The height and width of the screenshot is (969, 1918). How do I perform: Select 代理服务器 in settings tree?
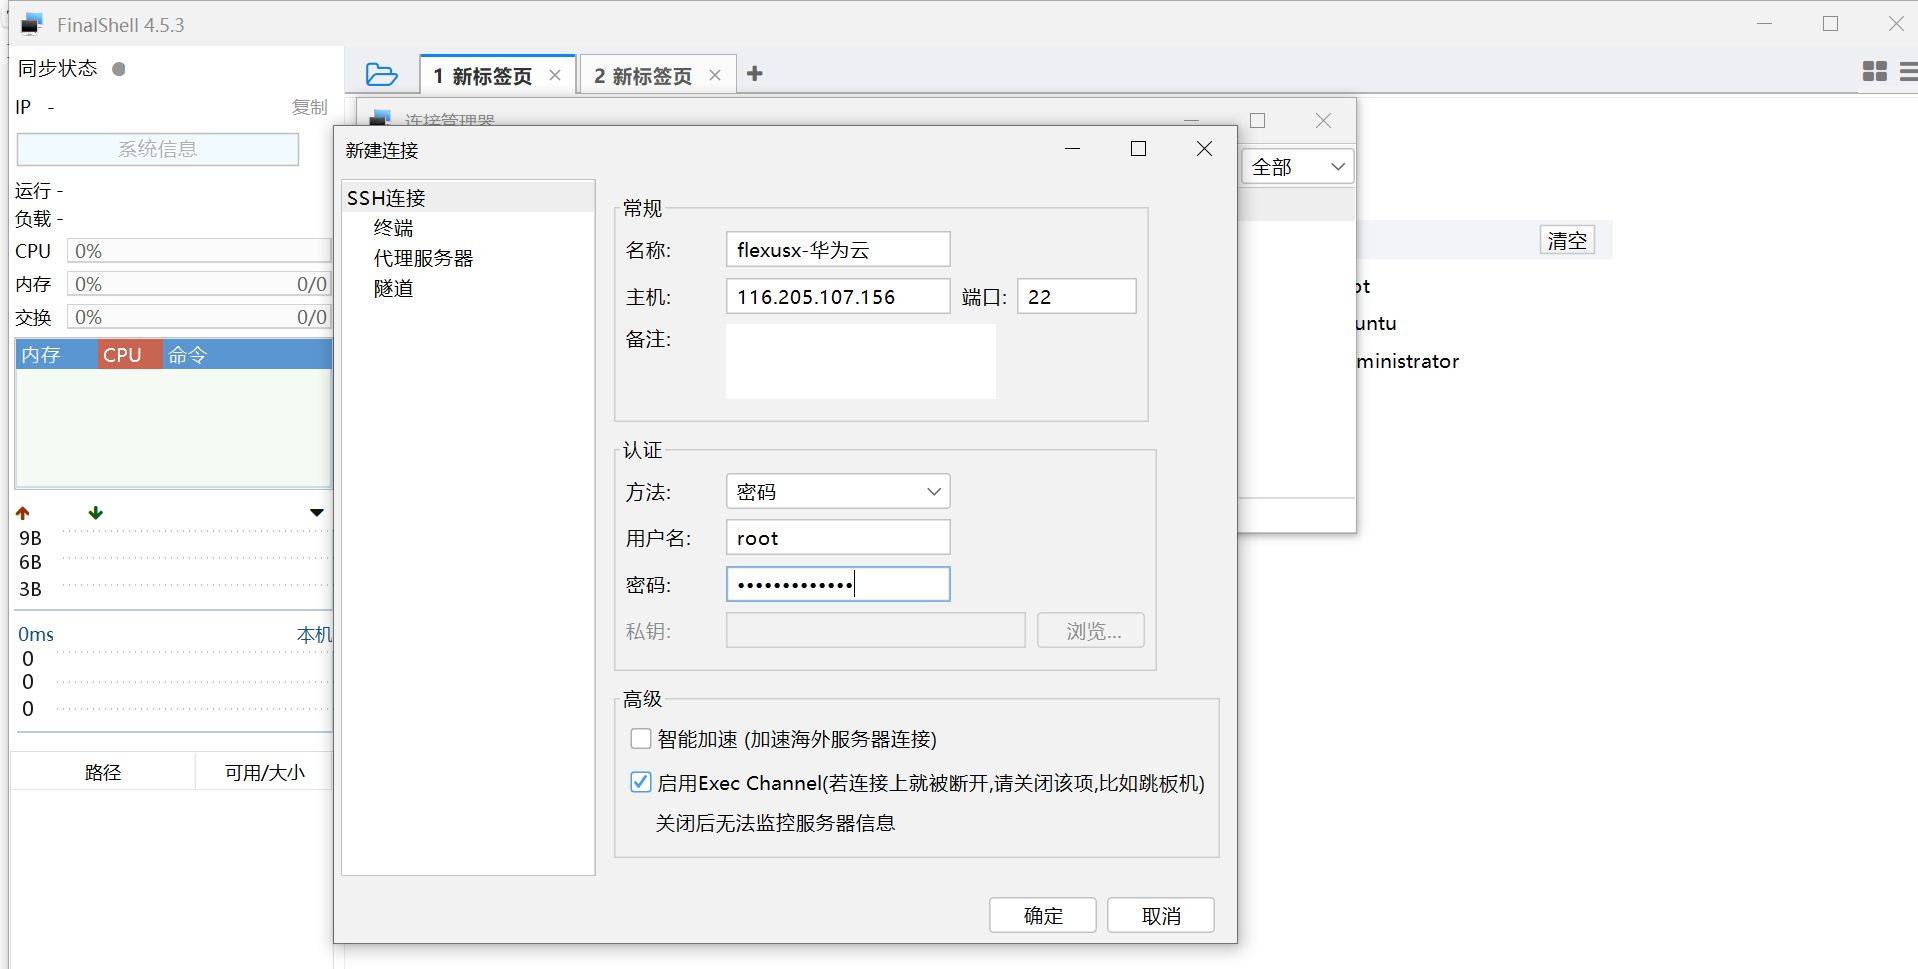click(x=423, y=258)
